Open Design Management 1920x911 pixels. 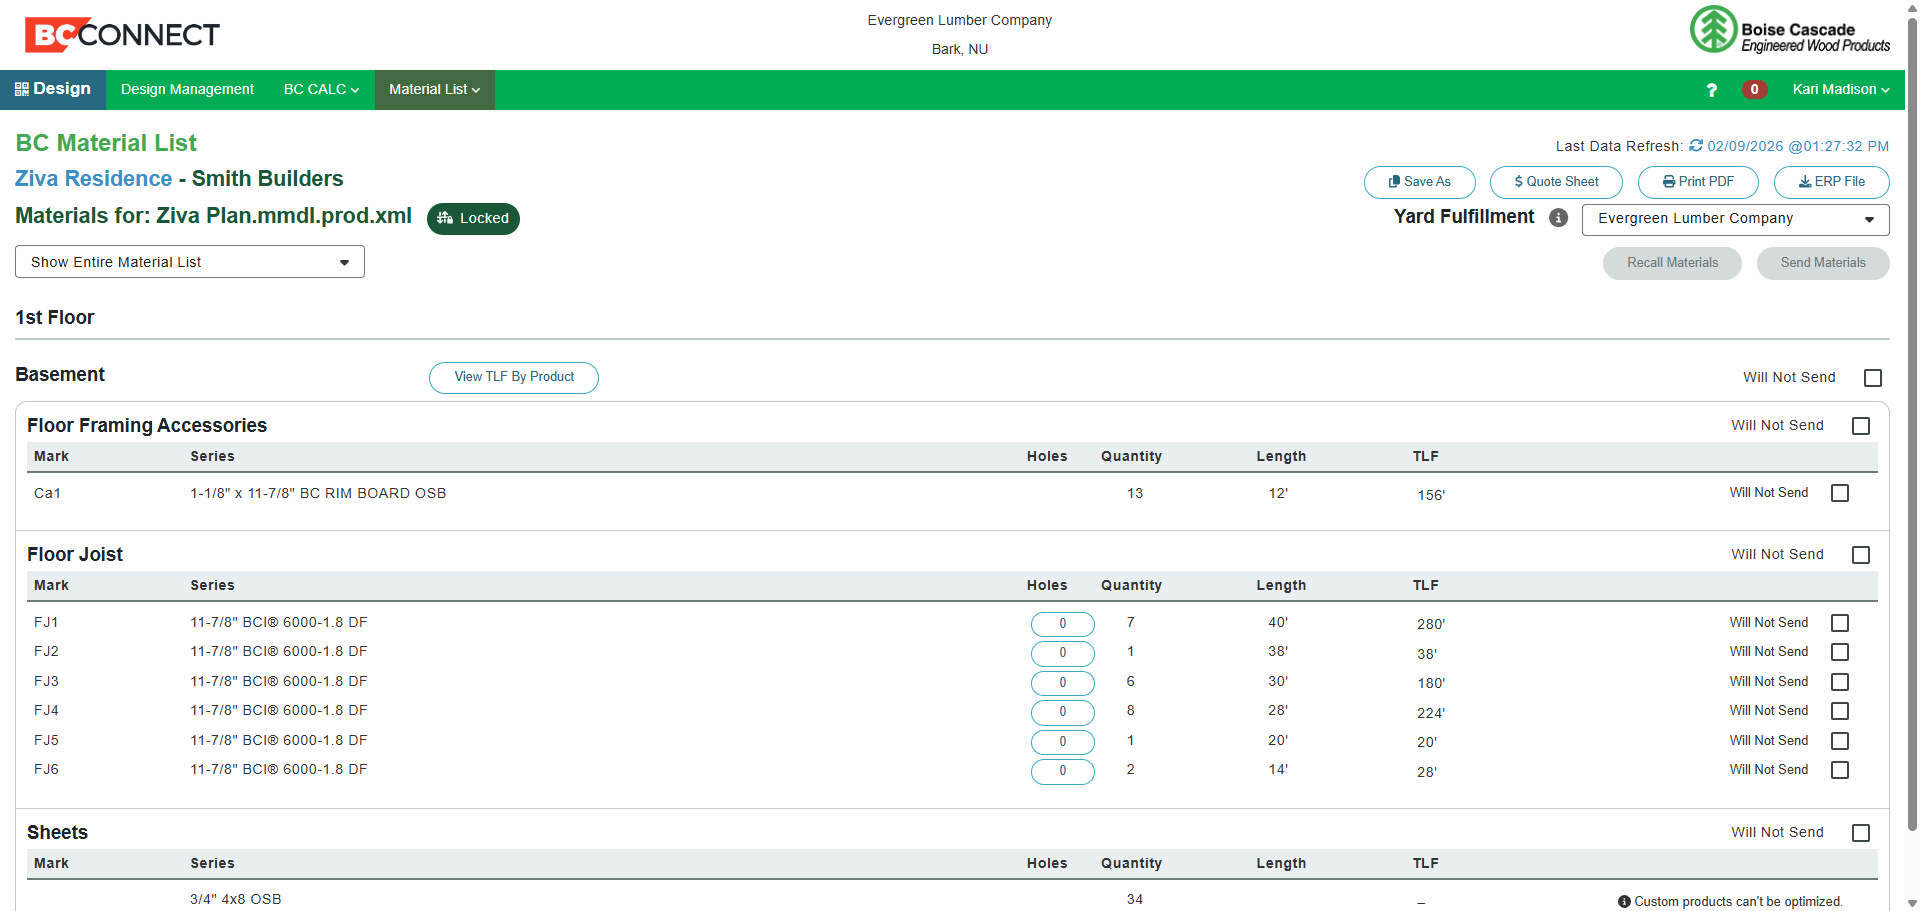tap(187, 90)
